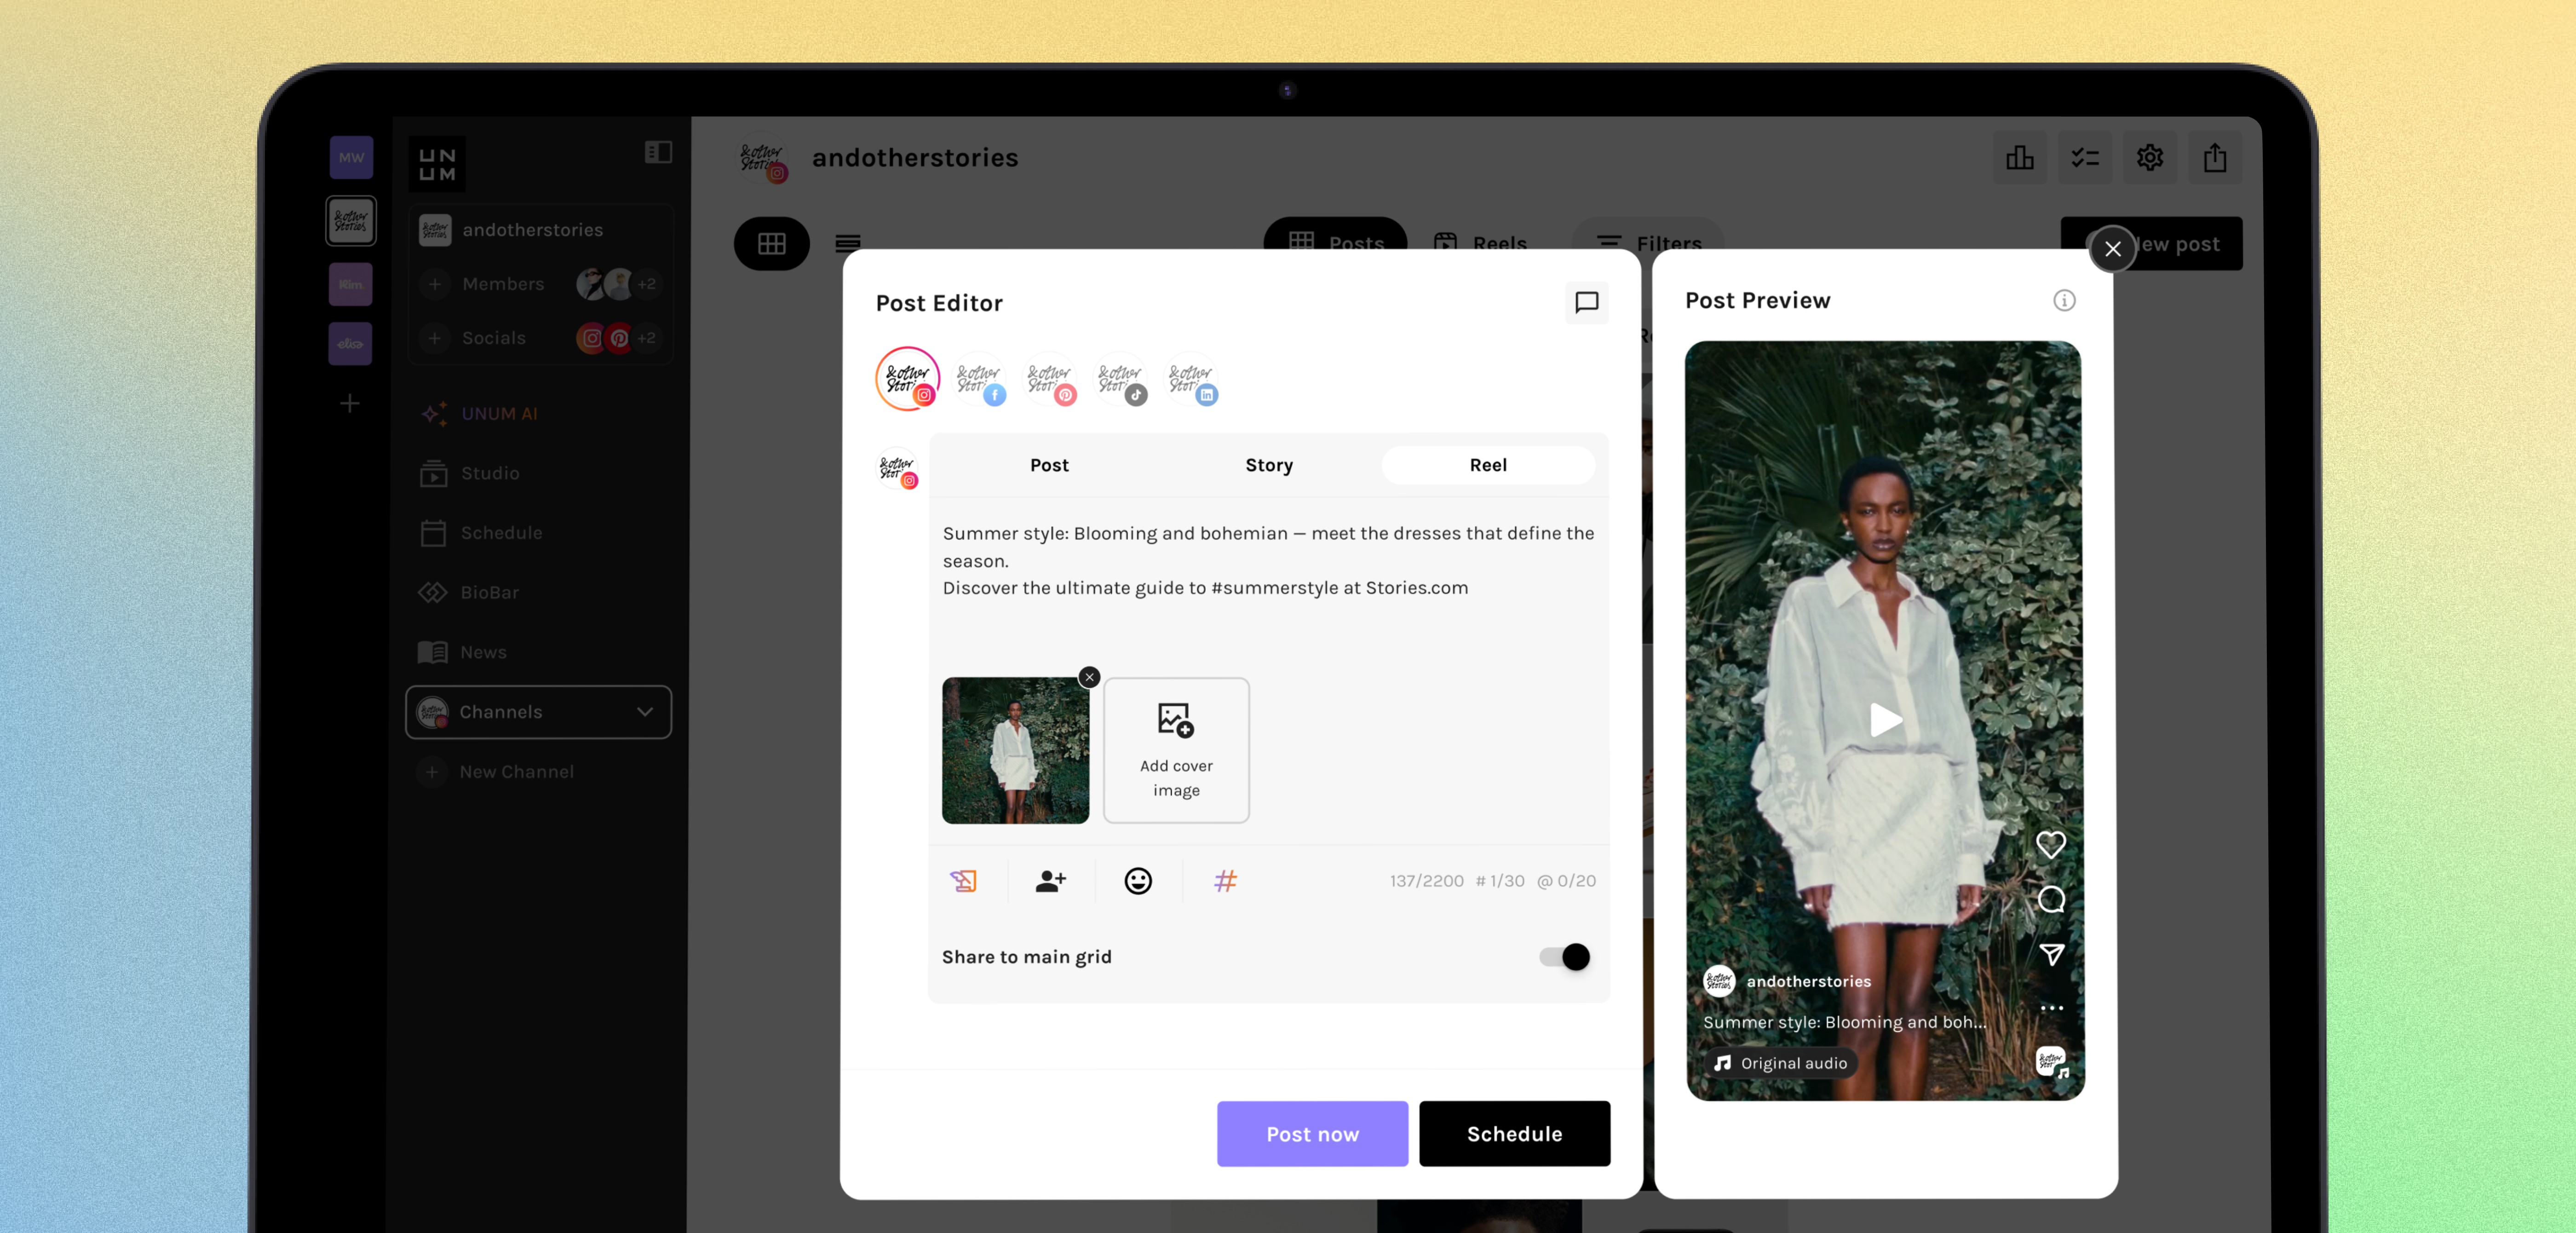2576x1233 pixels.
Task: Open the comments icon in Post Editor
Action: point(1586,302)
